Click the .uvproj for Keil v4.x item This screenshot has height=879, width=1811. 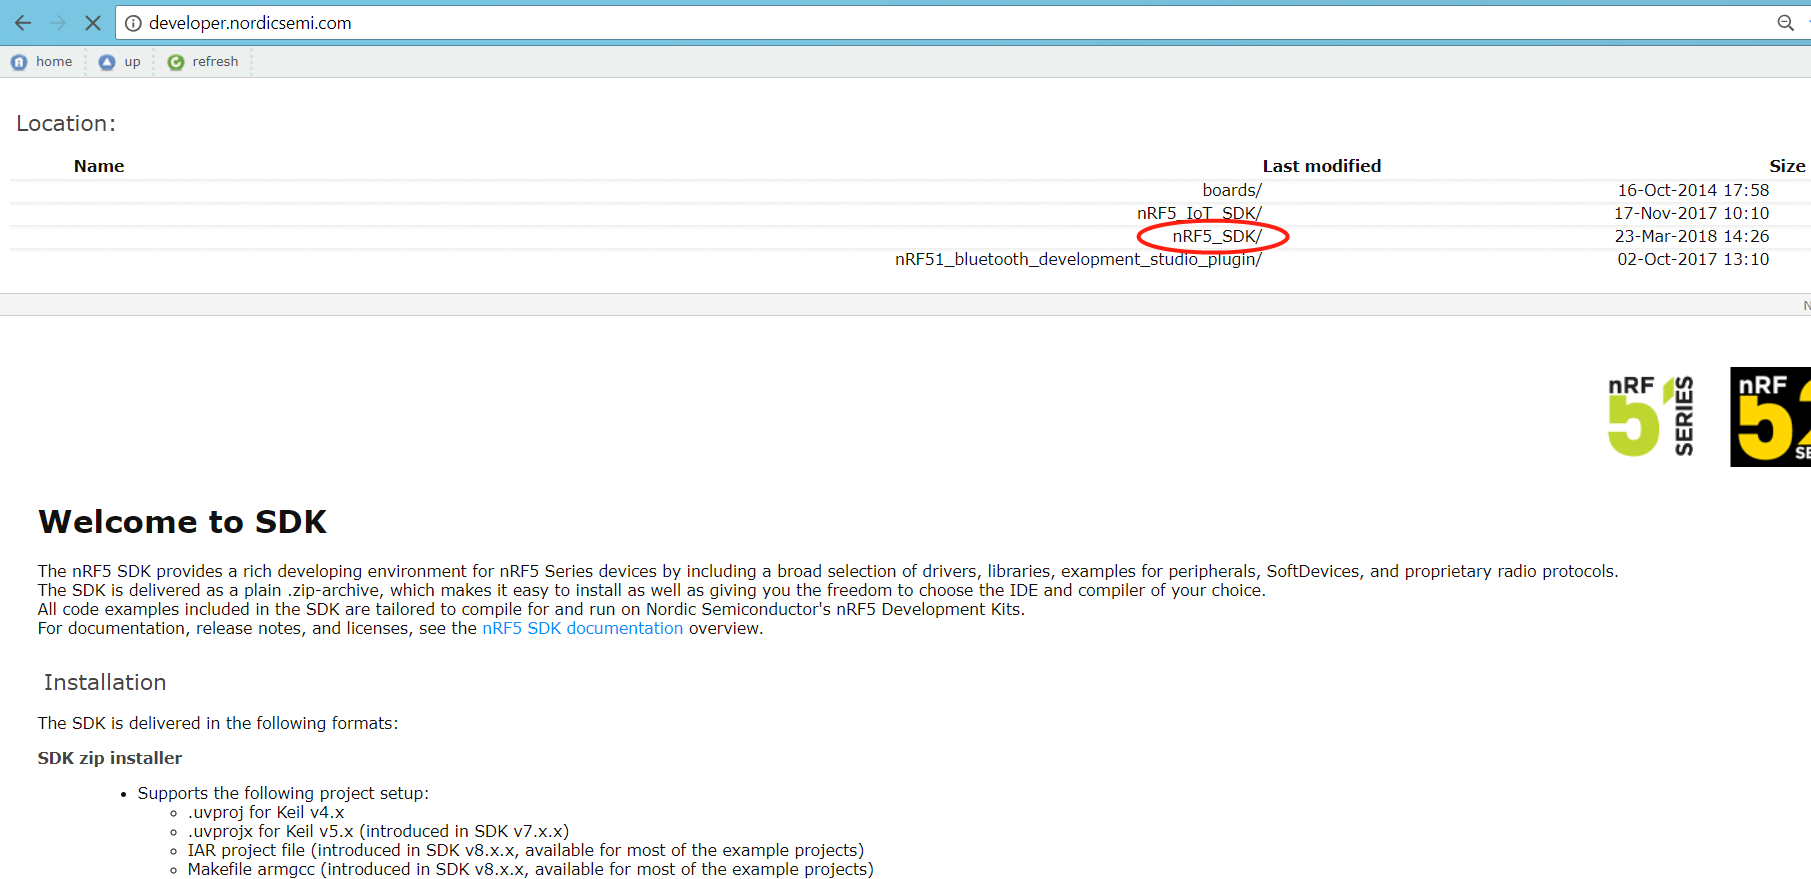(x=266, y=812)
